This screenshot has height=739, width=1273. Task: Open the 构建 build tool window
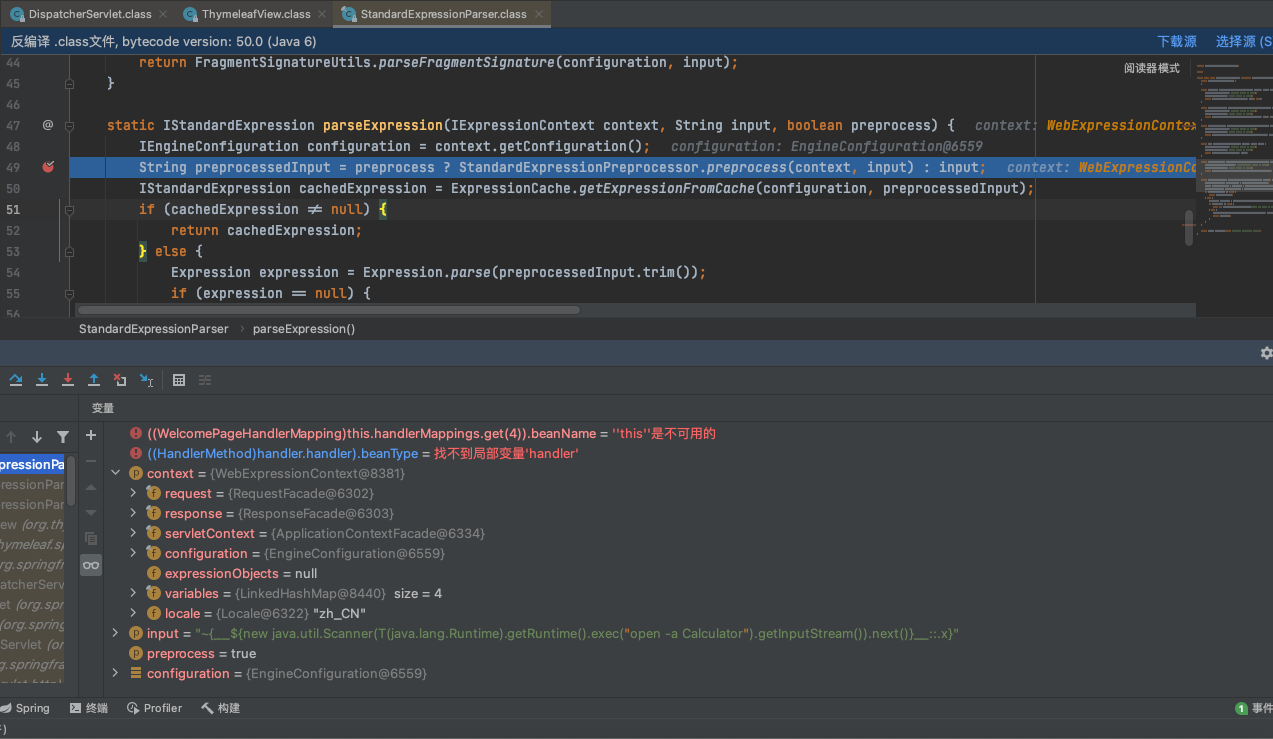click(x=220, y=708)
